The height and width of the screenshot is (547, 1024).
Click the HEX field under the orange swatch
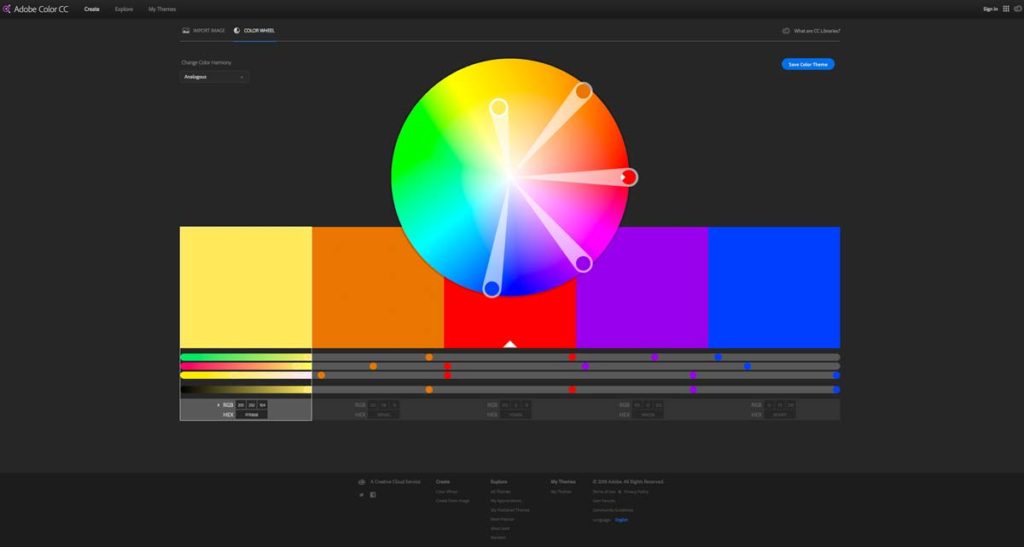tap(383, 414)
